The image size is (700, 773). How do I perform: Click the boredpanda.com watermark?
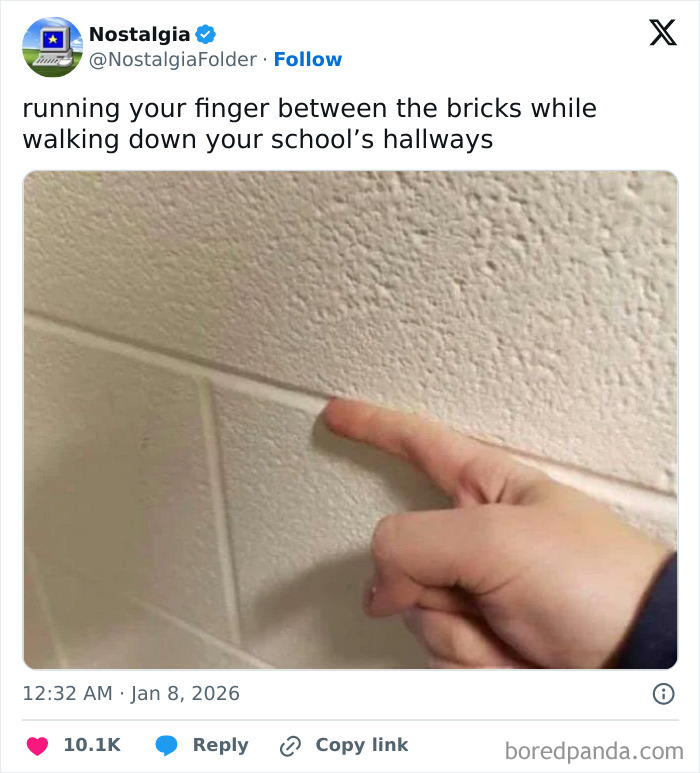[x=594, y=751]
